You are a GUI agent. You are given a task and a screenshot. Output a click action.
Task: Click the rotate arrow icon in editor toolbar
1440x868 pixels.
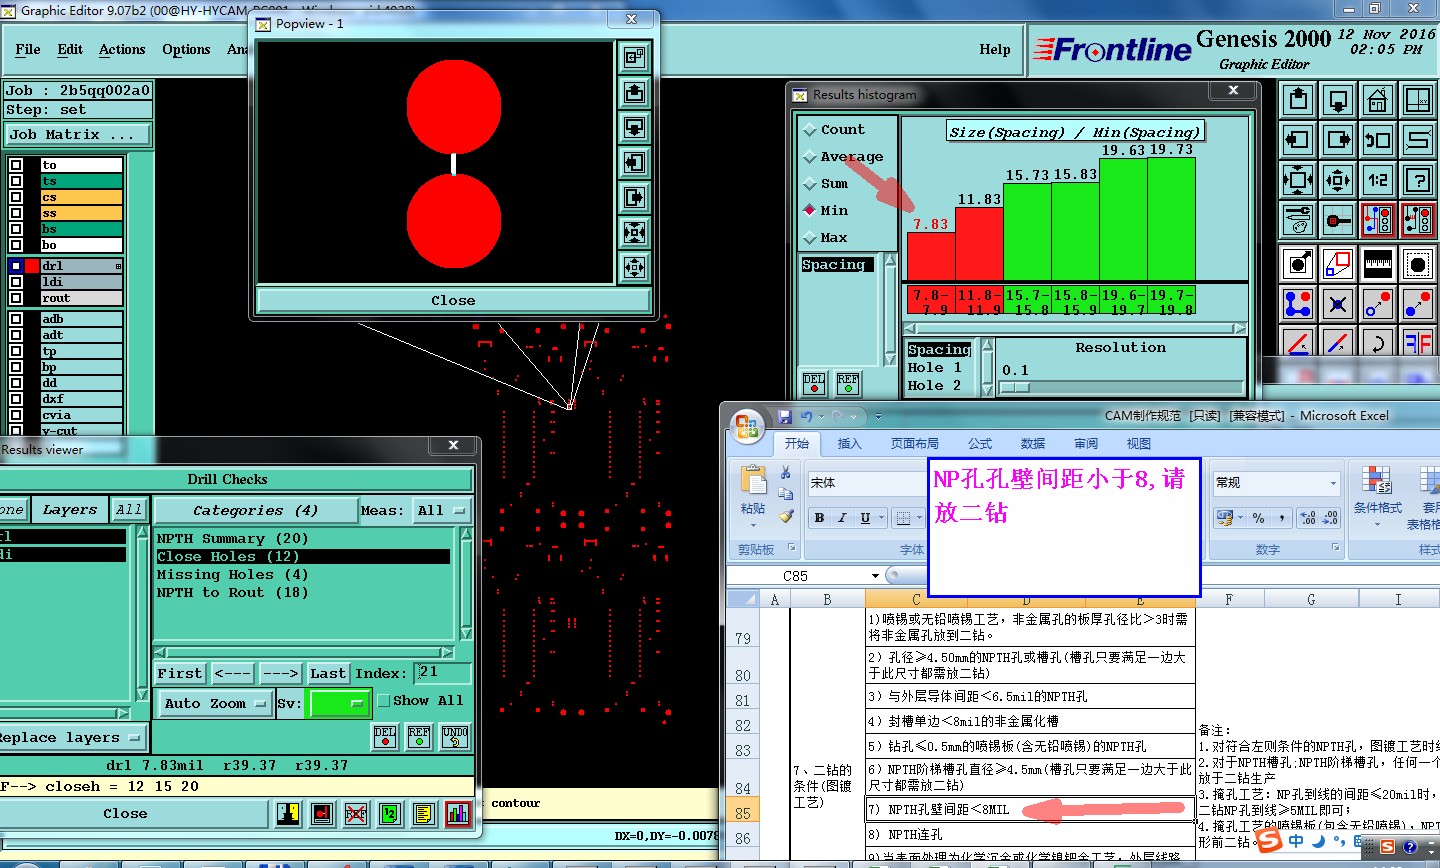tap(1378, 344)
